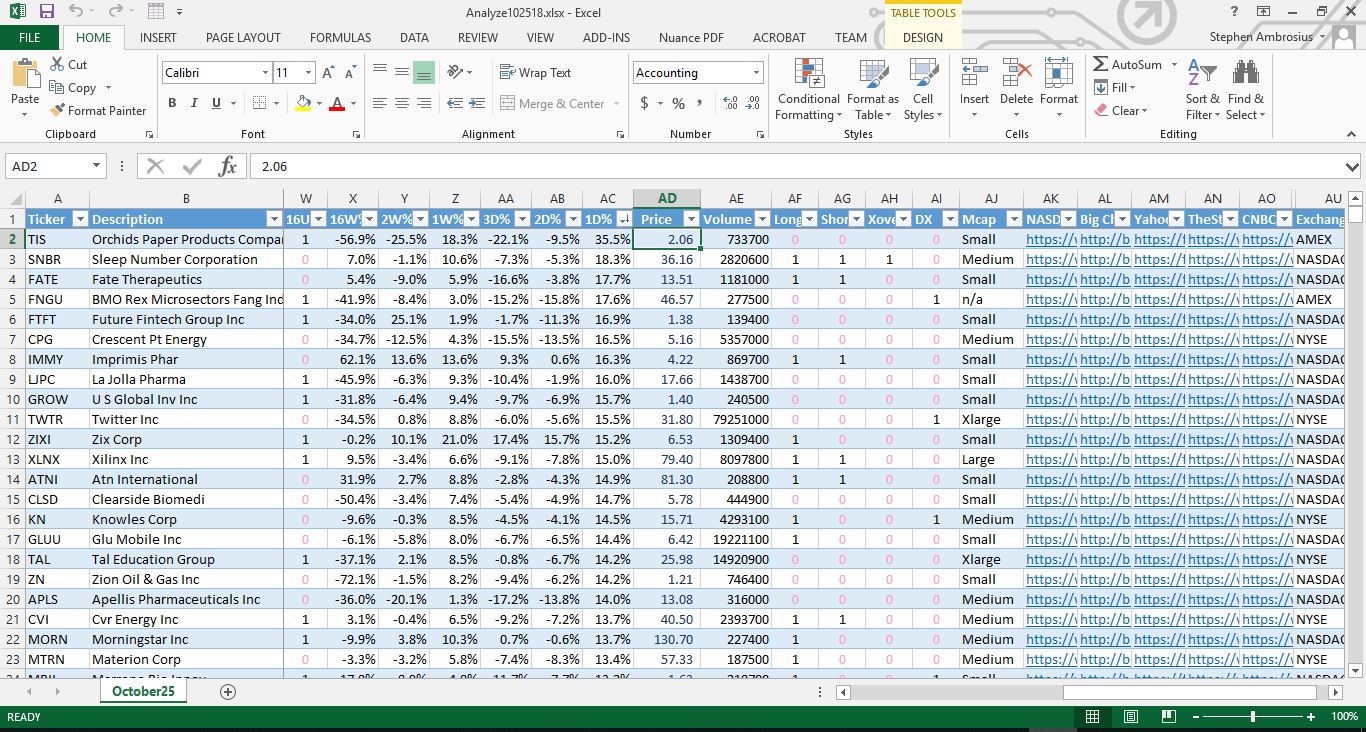Open the fill color yellow swatch

tap(304, 103)
